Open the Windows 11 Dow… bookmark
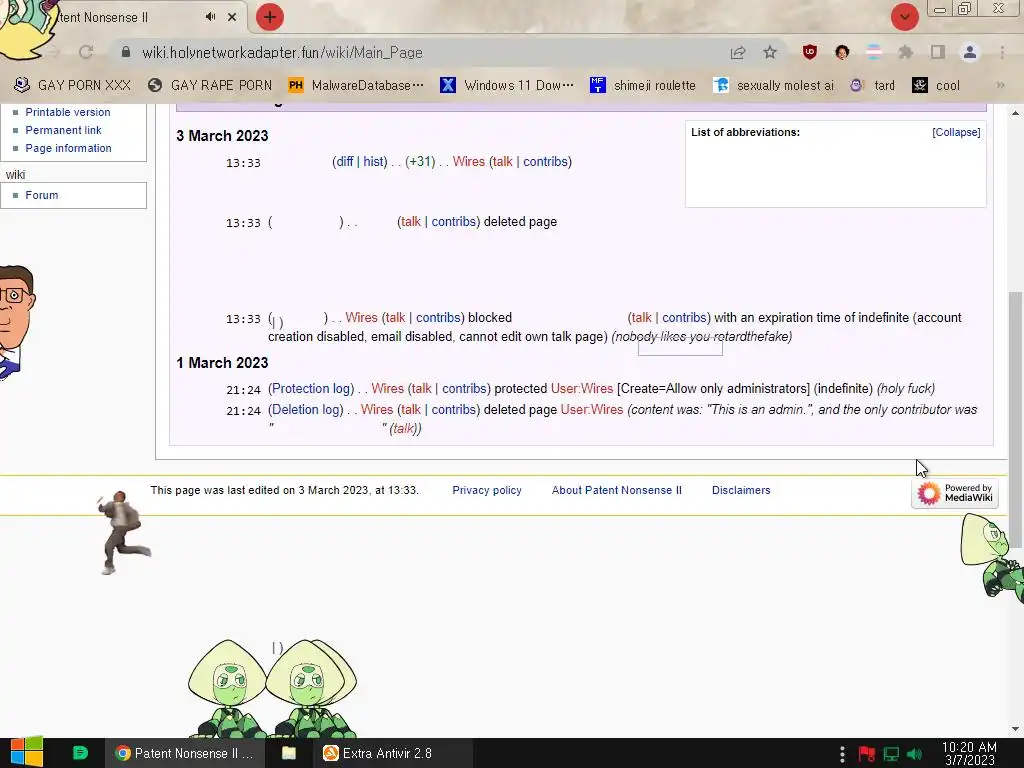Viewport: 1024px width, 768px height. pos(507,85)
